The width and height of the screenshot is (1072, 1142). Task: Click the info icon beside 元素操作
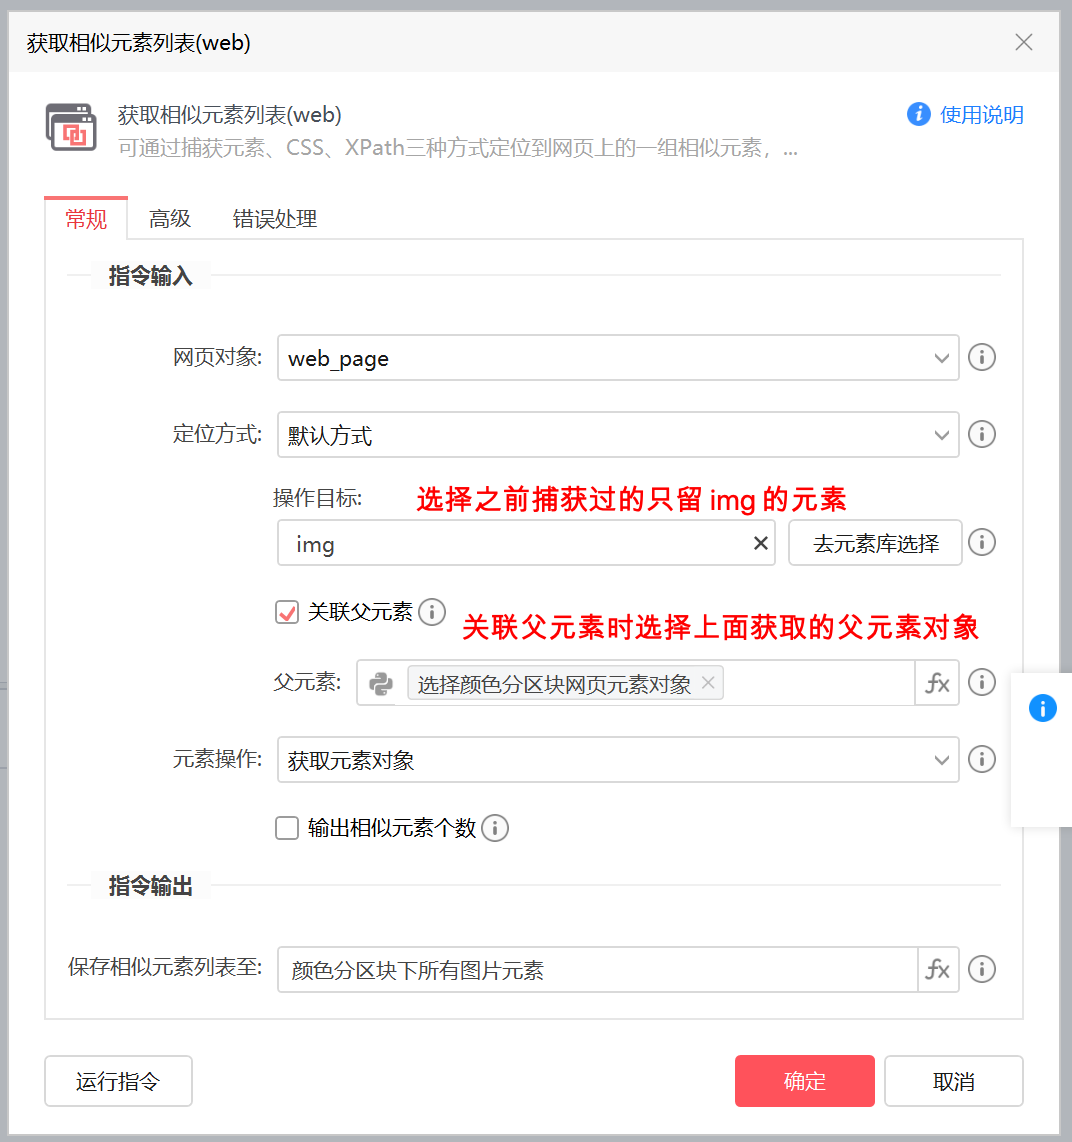tap(982, 760)
